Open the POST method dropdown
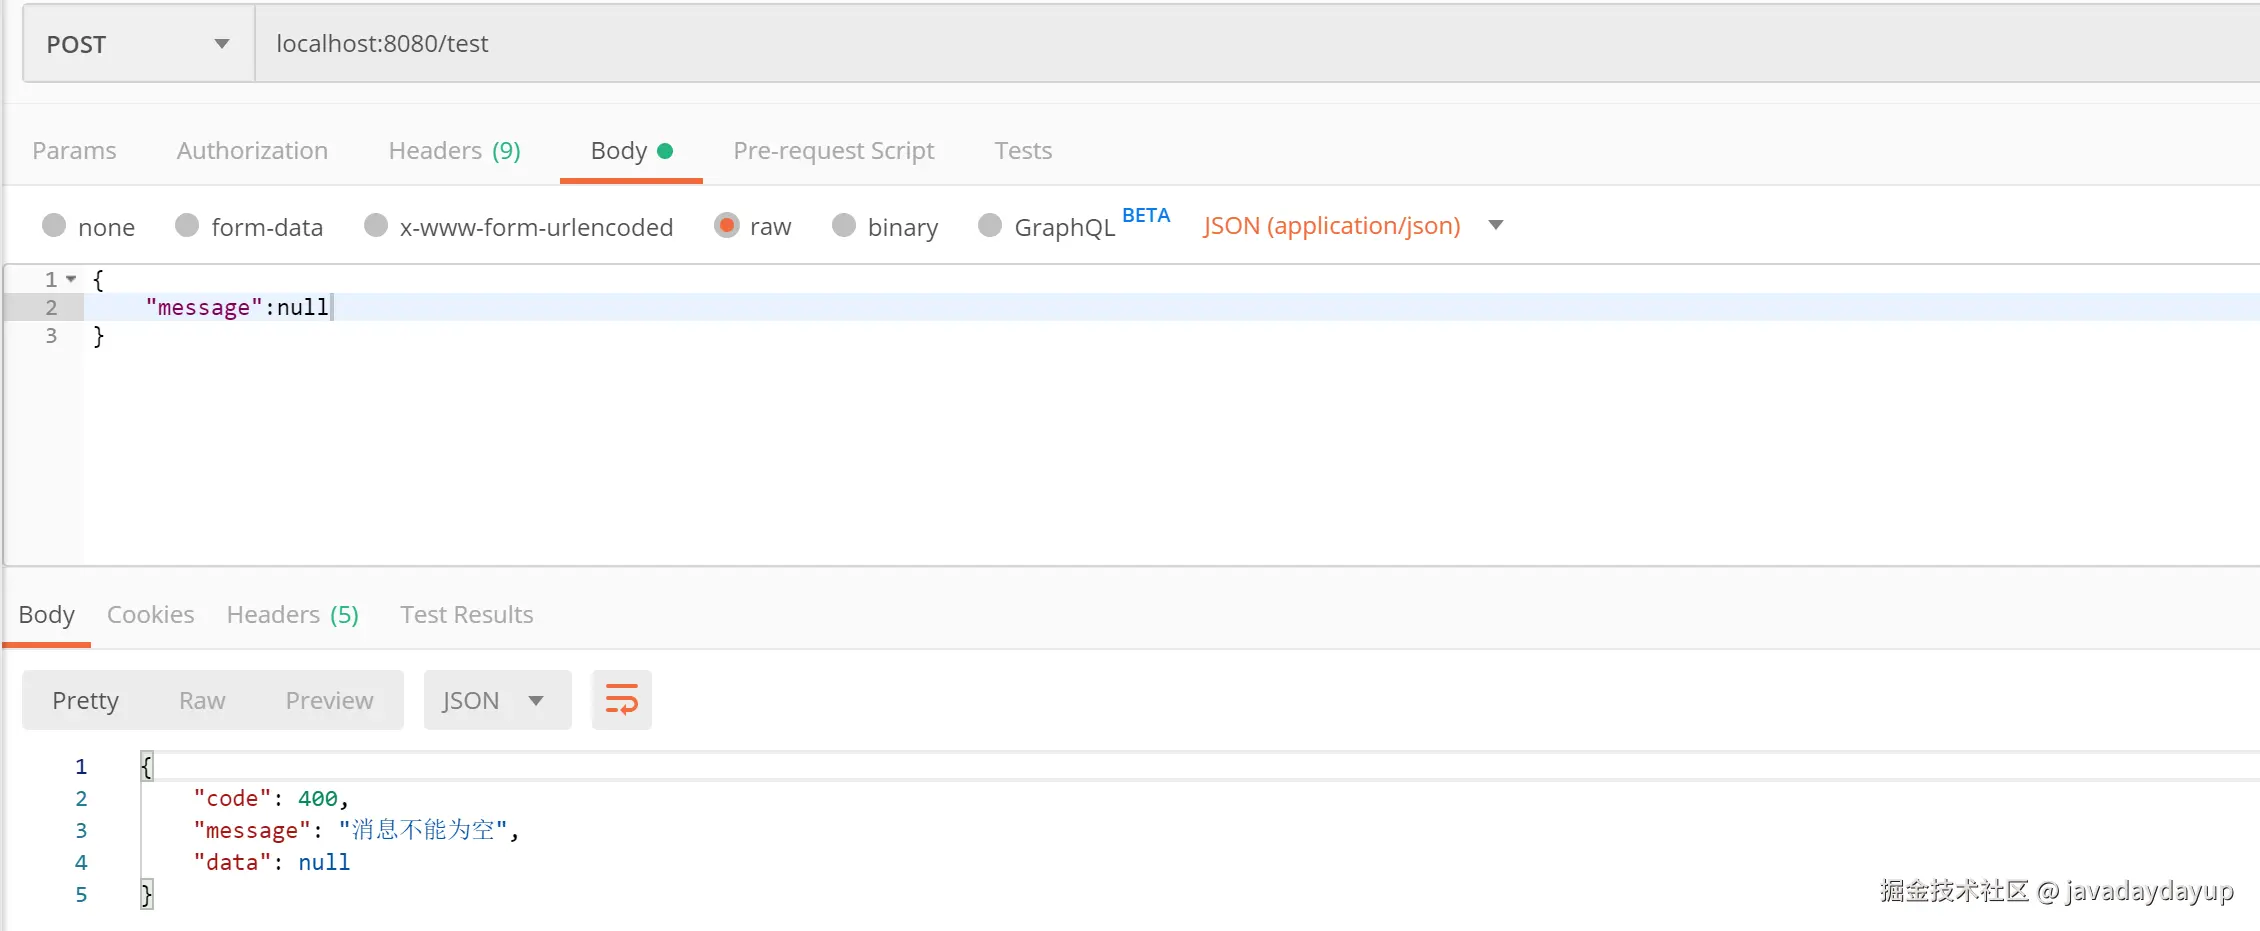 click(x=138, y=44)
